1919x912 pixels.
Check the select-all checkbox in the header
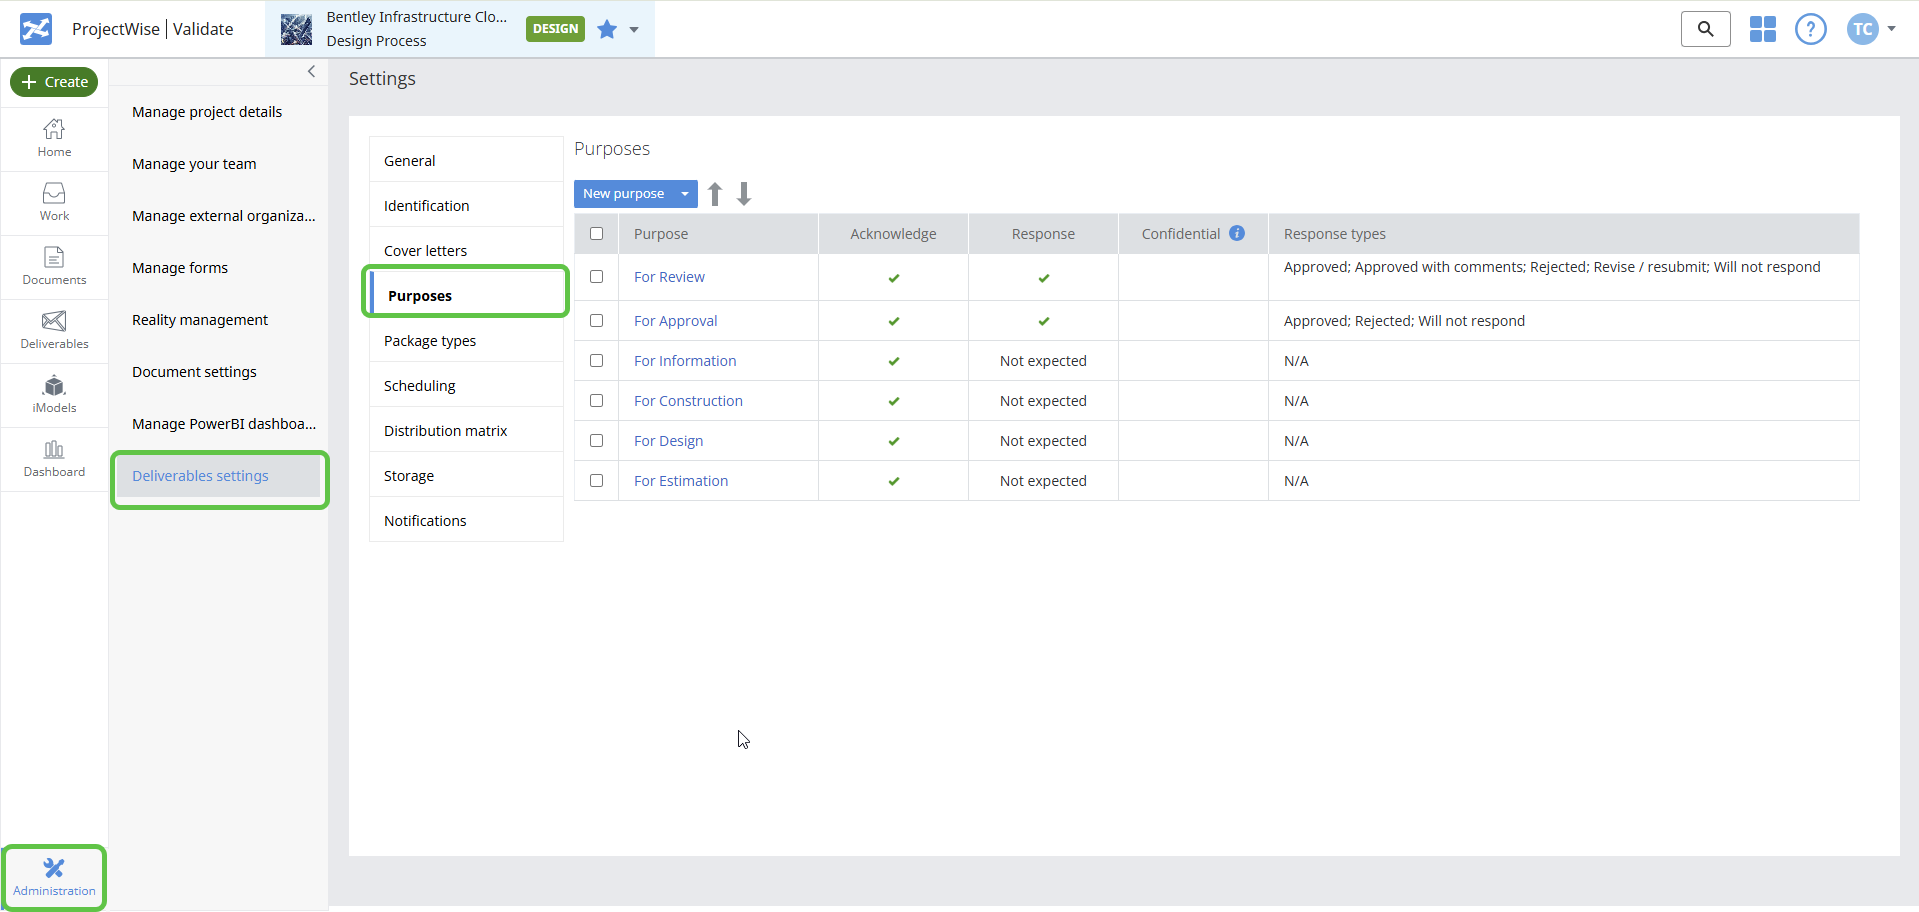tap(597, 233)
